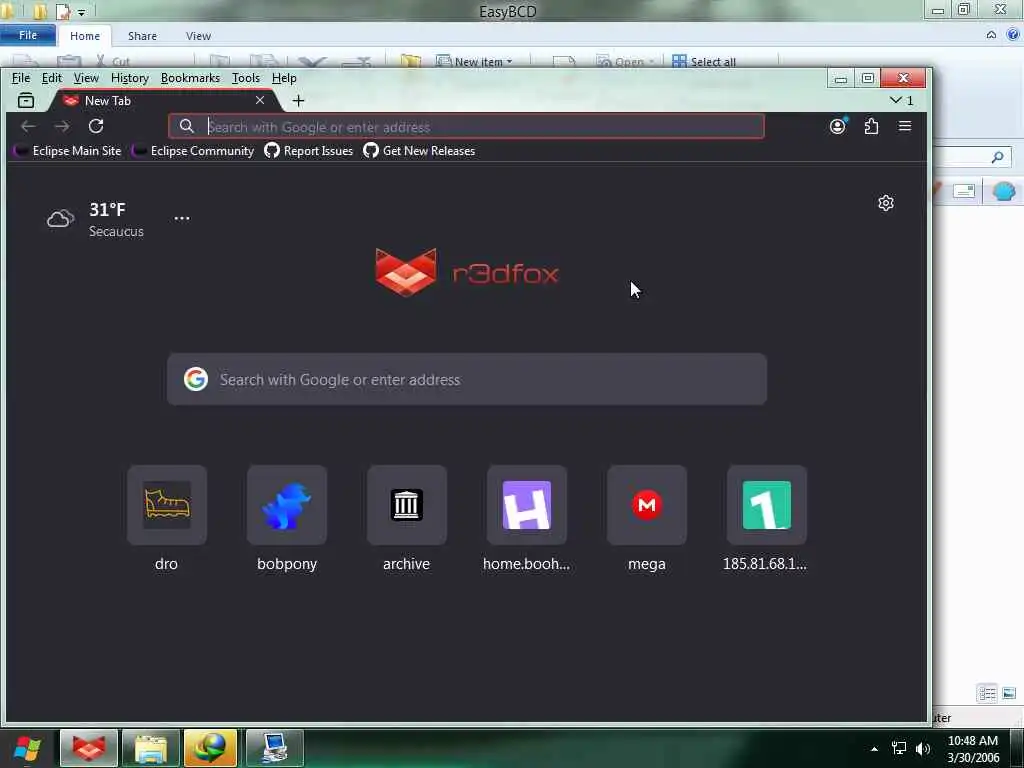This screenshot has height=768, width=1024.
Task: Open the volume speaker tray icon
Action: tap(923, 748)
